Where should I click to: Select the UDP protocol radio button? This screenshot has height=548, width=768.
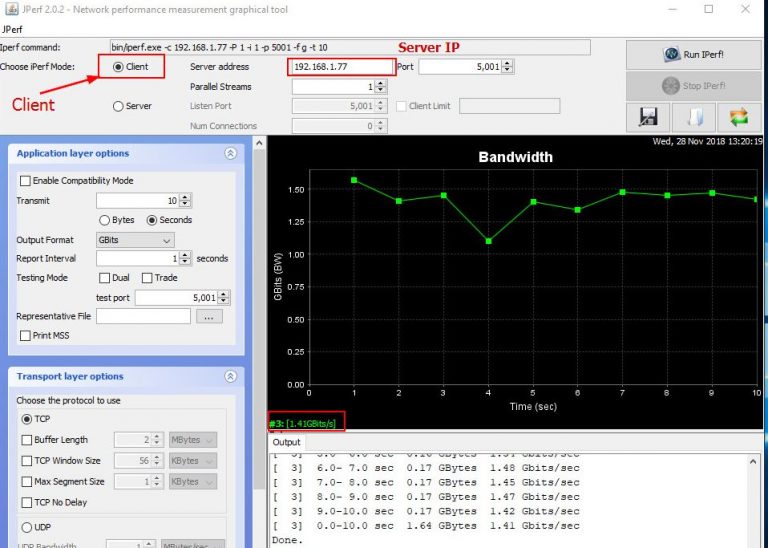27,527
